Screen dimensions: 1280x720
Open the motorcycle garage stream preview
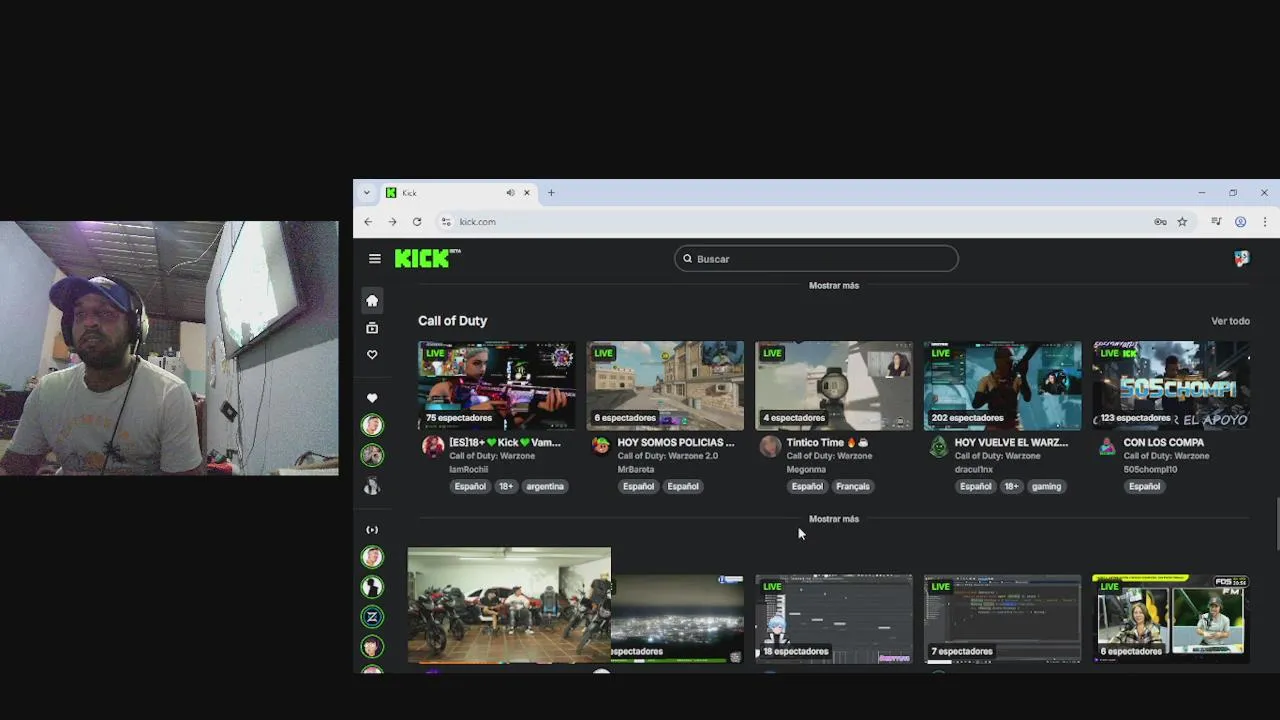point(509,605)
